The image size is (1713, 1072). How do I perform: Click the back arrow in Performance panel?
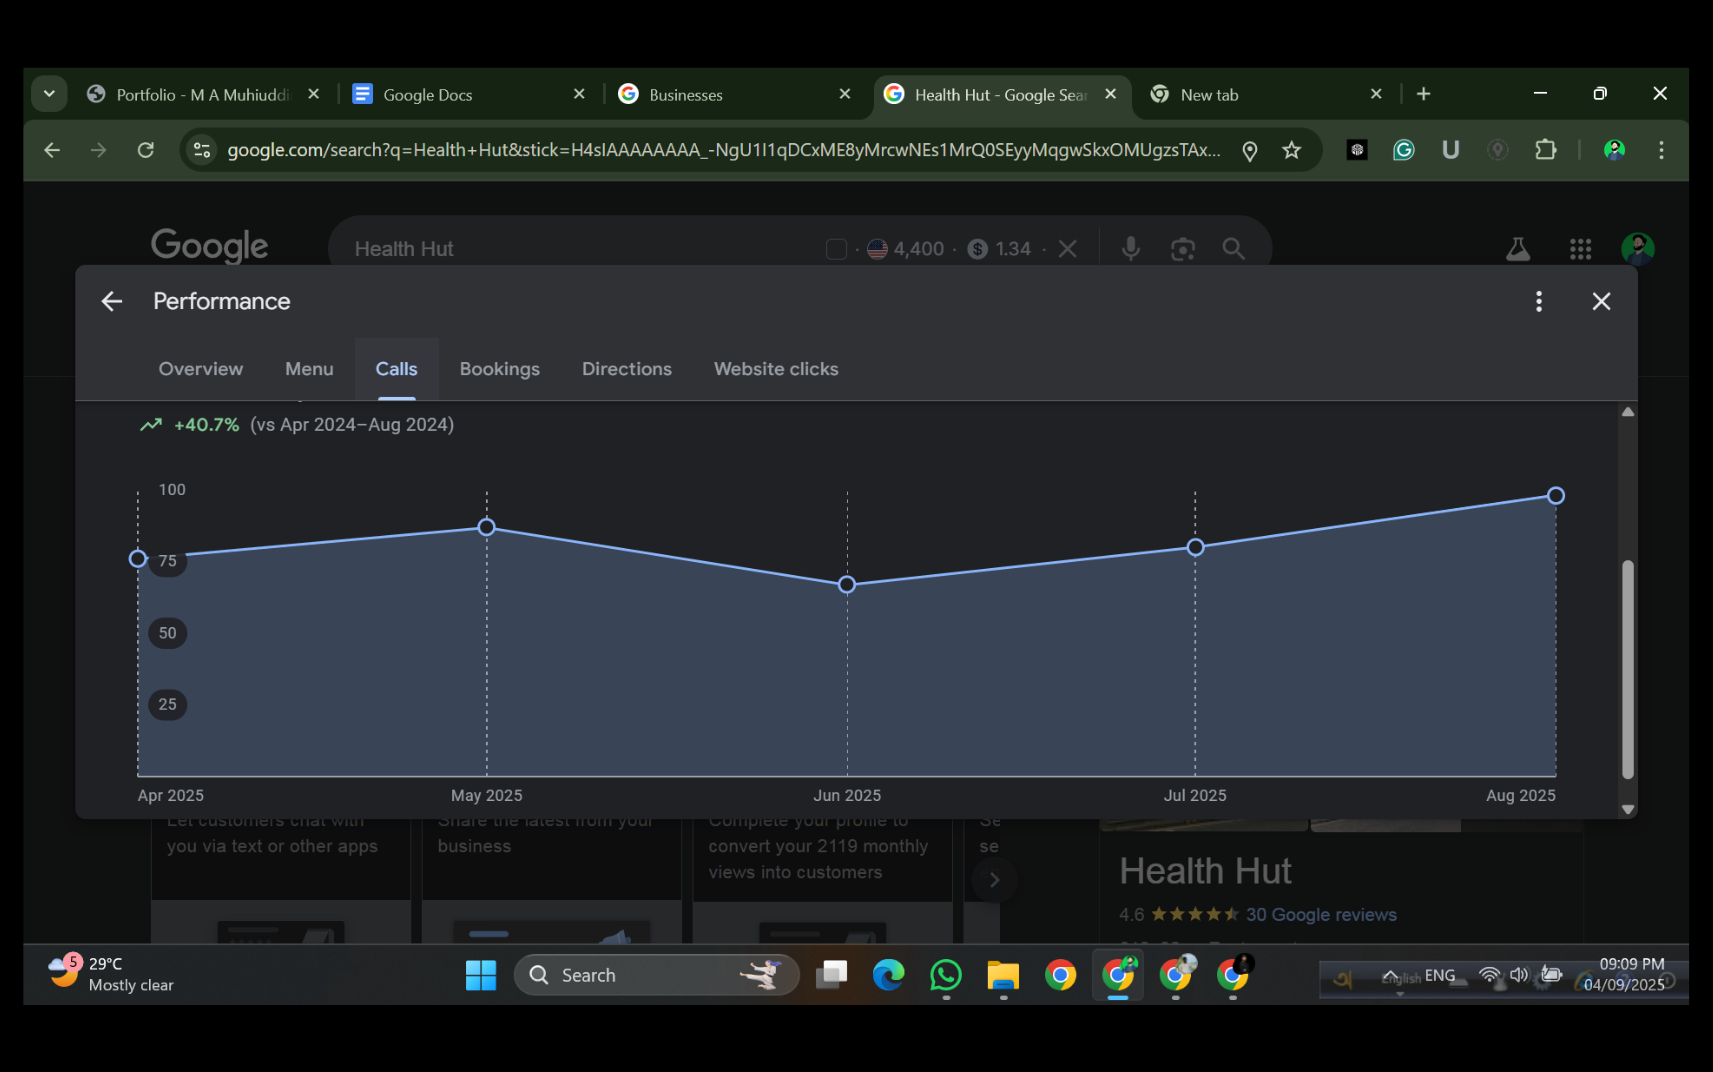(111, 301)
